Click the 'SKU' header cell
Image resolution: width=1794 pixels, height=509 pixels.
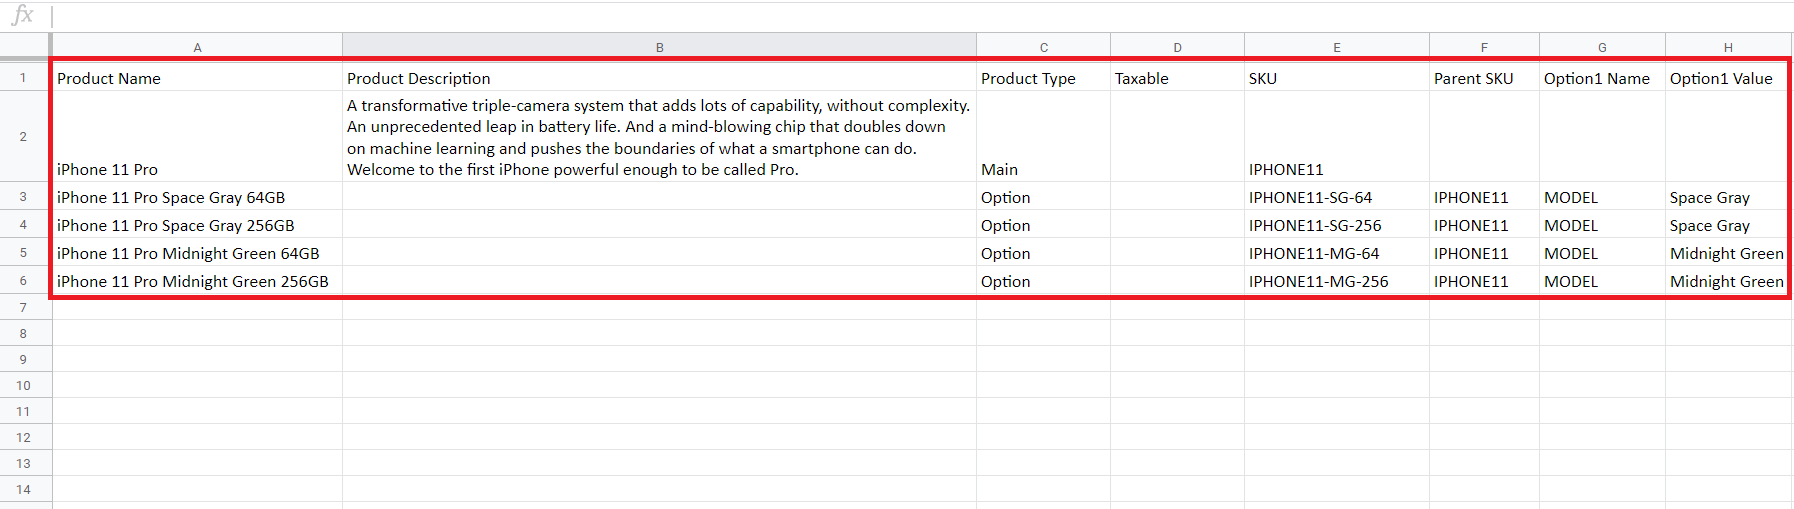pyautogui.click(x=1336, y=78)
